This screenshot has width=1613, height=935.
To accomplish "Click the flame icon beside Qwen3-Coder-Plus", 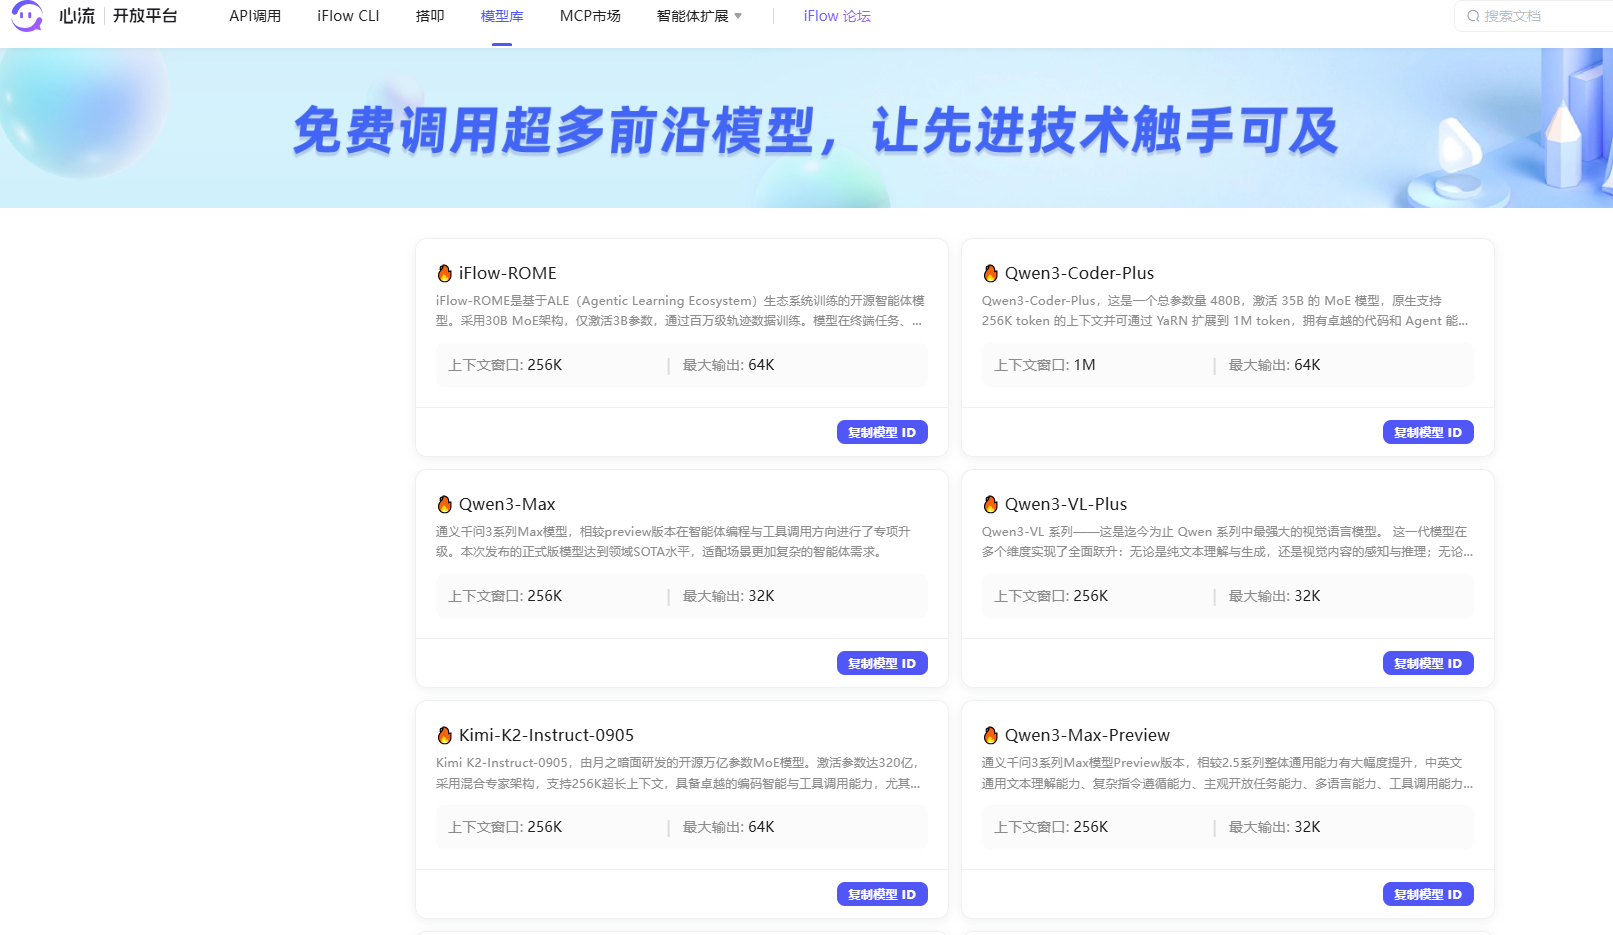I will point(990,272).
